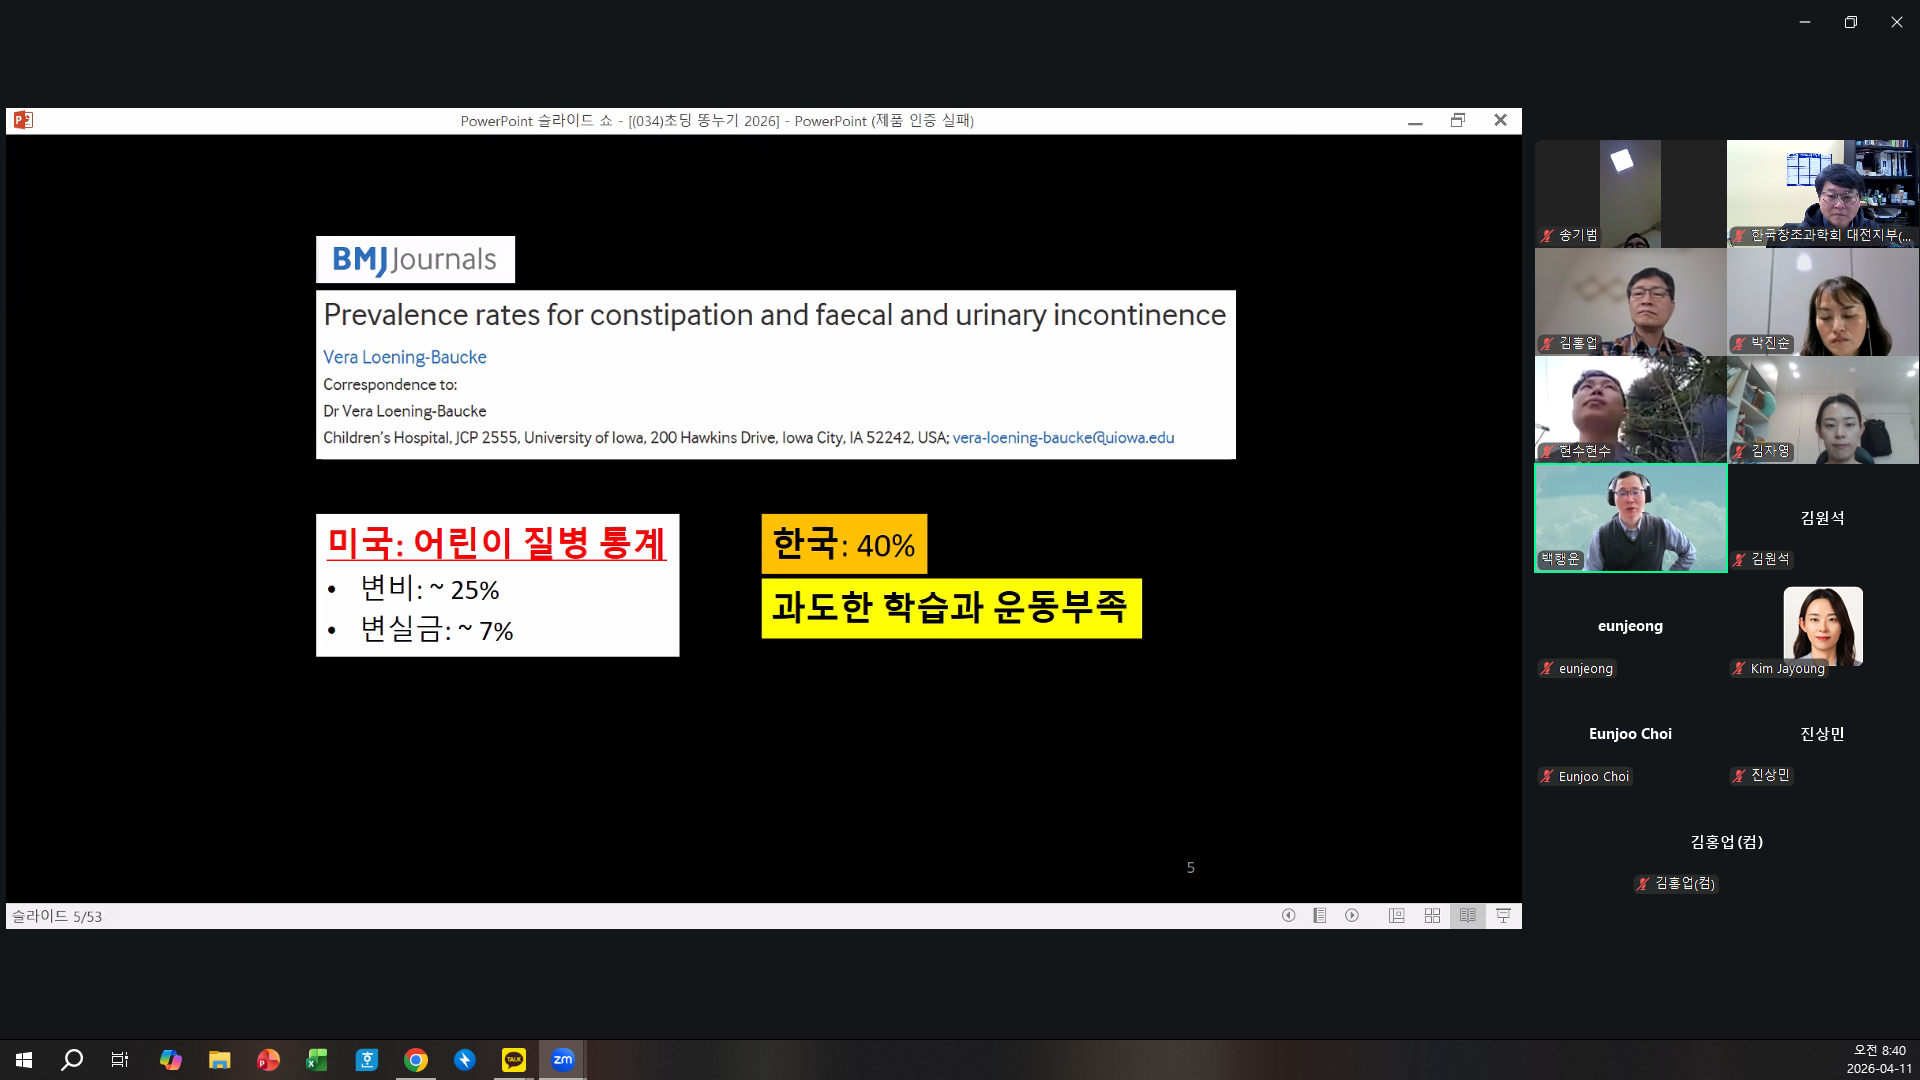Click the article title Prevalence rates for constipation
This screenshot has height=1080, width=1920.
pyautogui.click(x=774, y=315)
